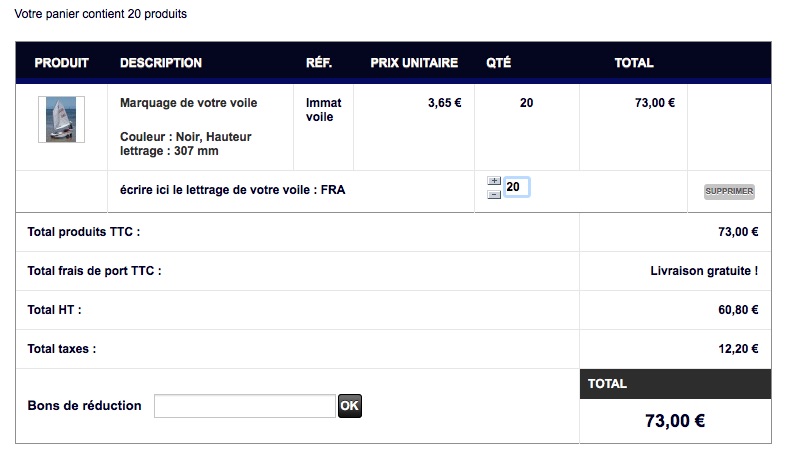Image resolution: width=786 pixels, height=461 pixels.
Task: Click the Total HT amount 60,80 €
Action: [738, 310]
